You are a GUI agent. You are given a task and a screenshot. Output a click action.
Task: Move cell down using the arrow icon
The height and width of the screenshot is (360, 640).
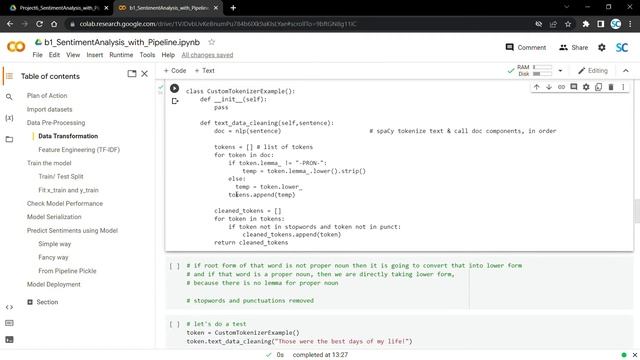(x=549, y=87)
